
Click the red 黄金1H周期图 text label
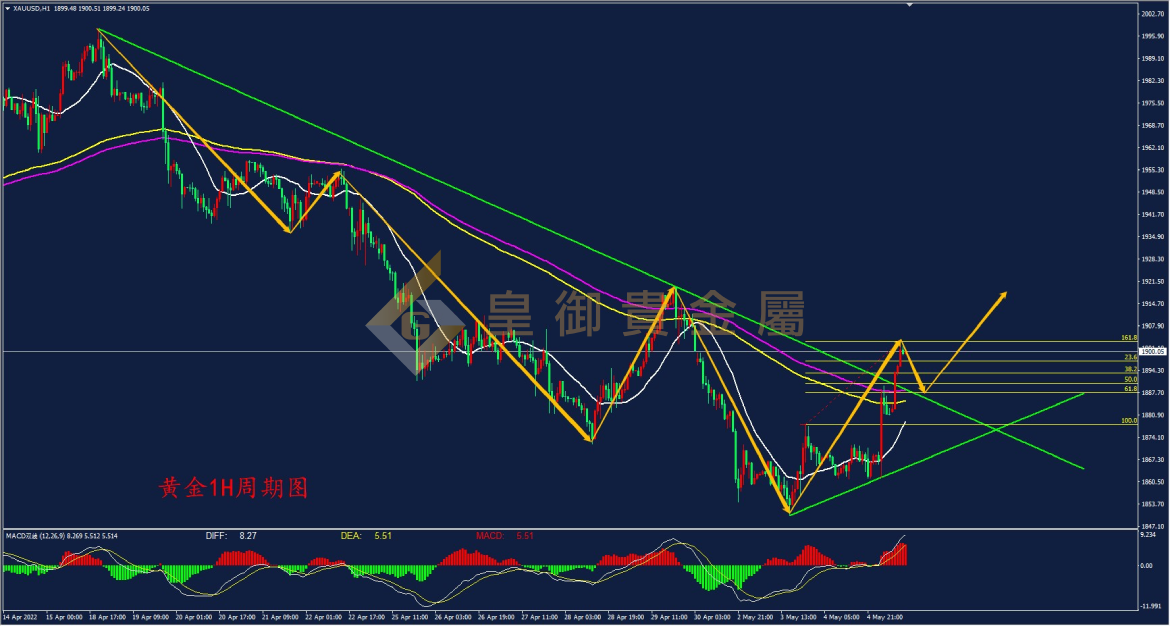point(232,488)
